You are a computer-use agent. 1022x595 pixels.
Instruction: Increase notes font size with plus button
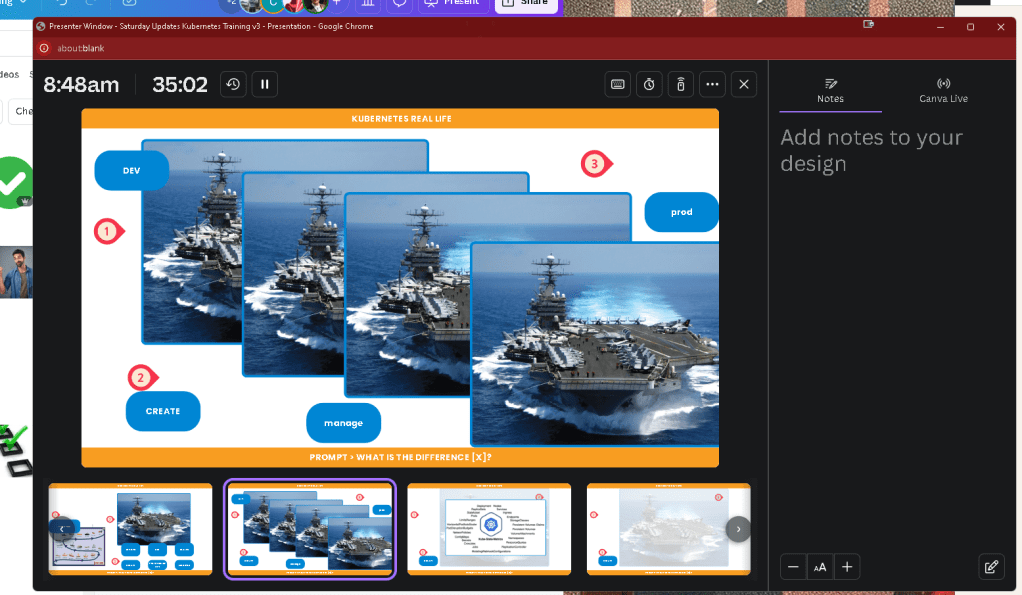coord(847,567)
